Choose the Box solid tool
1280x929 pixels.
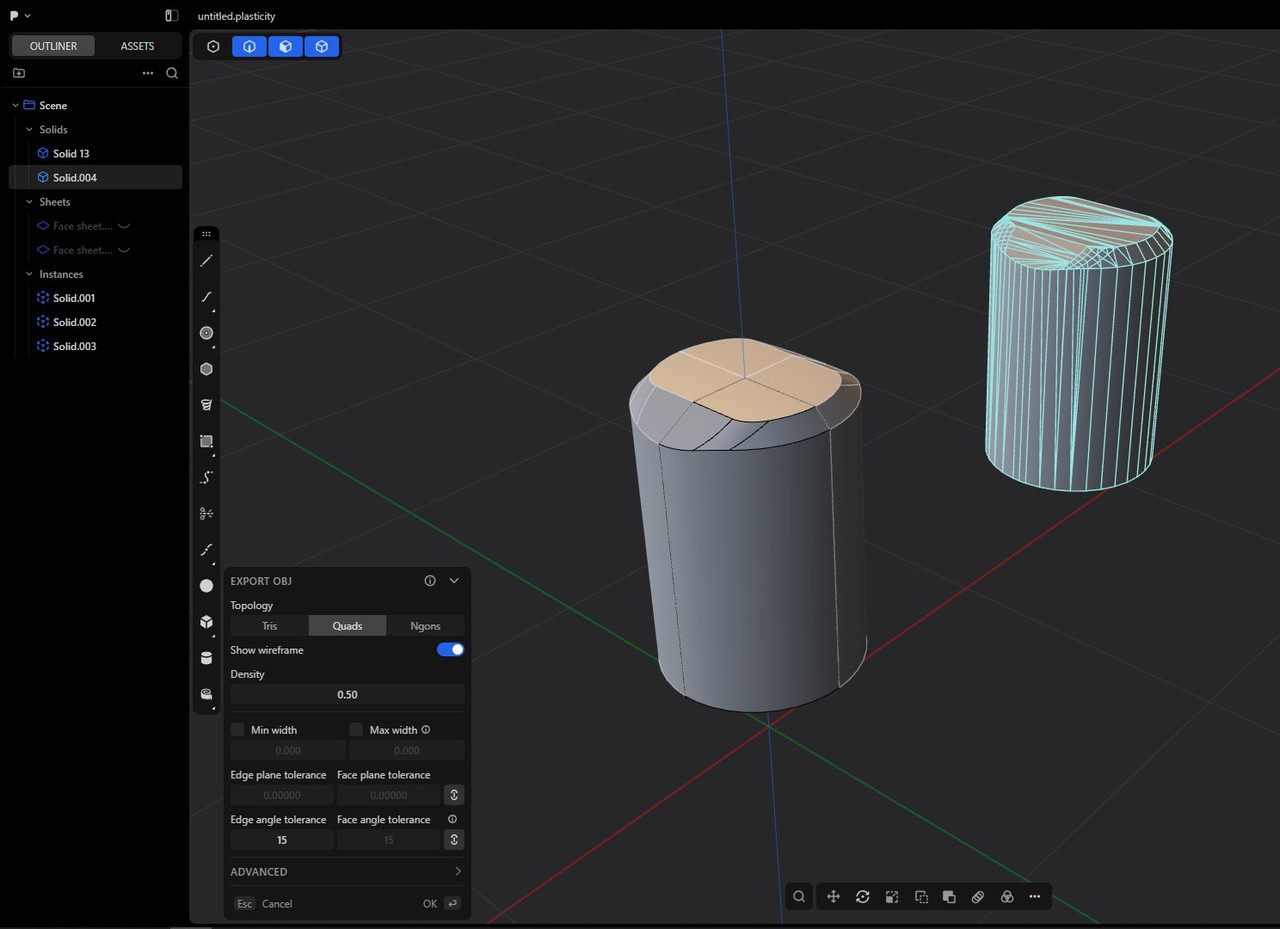pyautogui.click(x=206, y=622)
